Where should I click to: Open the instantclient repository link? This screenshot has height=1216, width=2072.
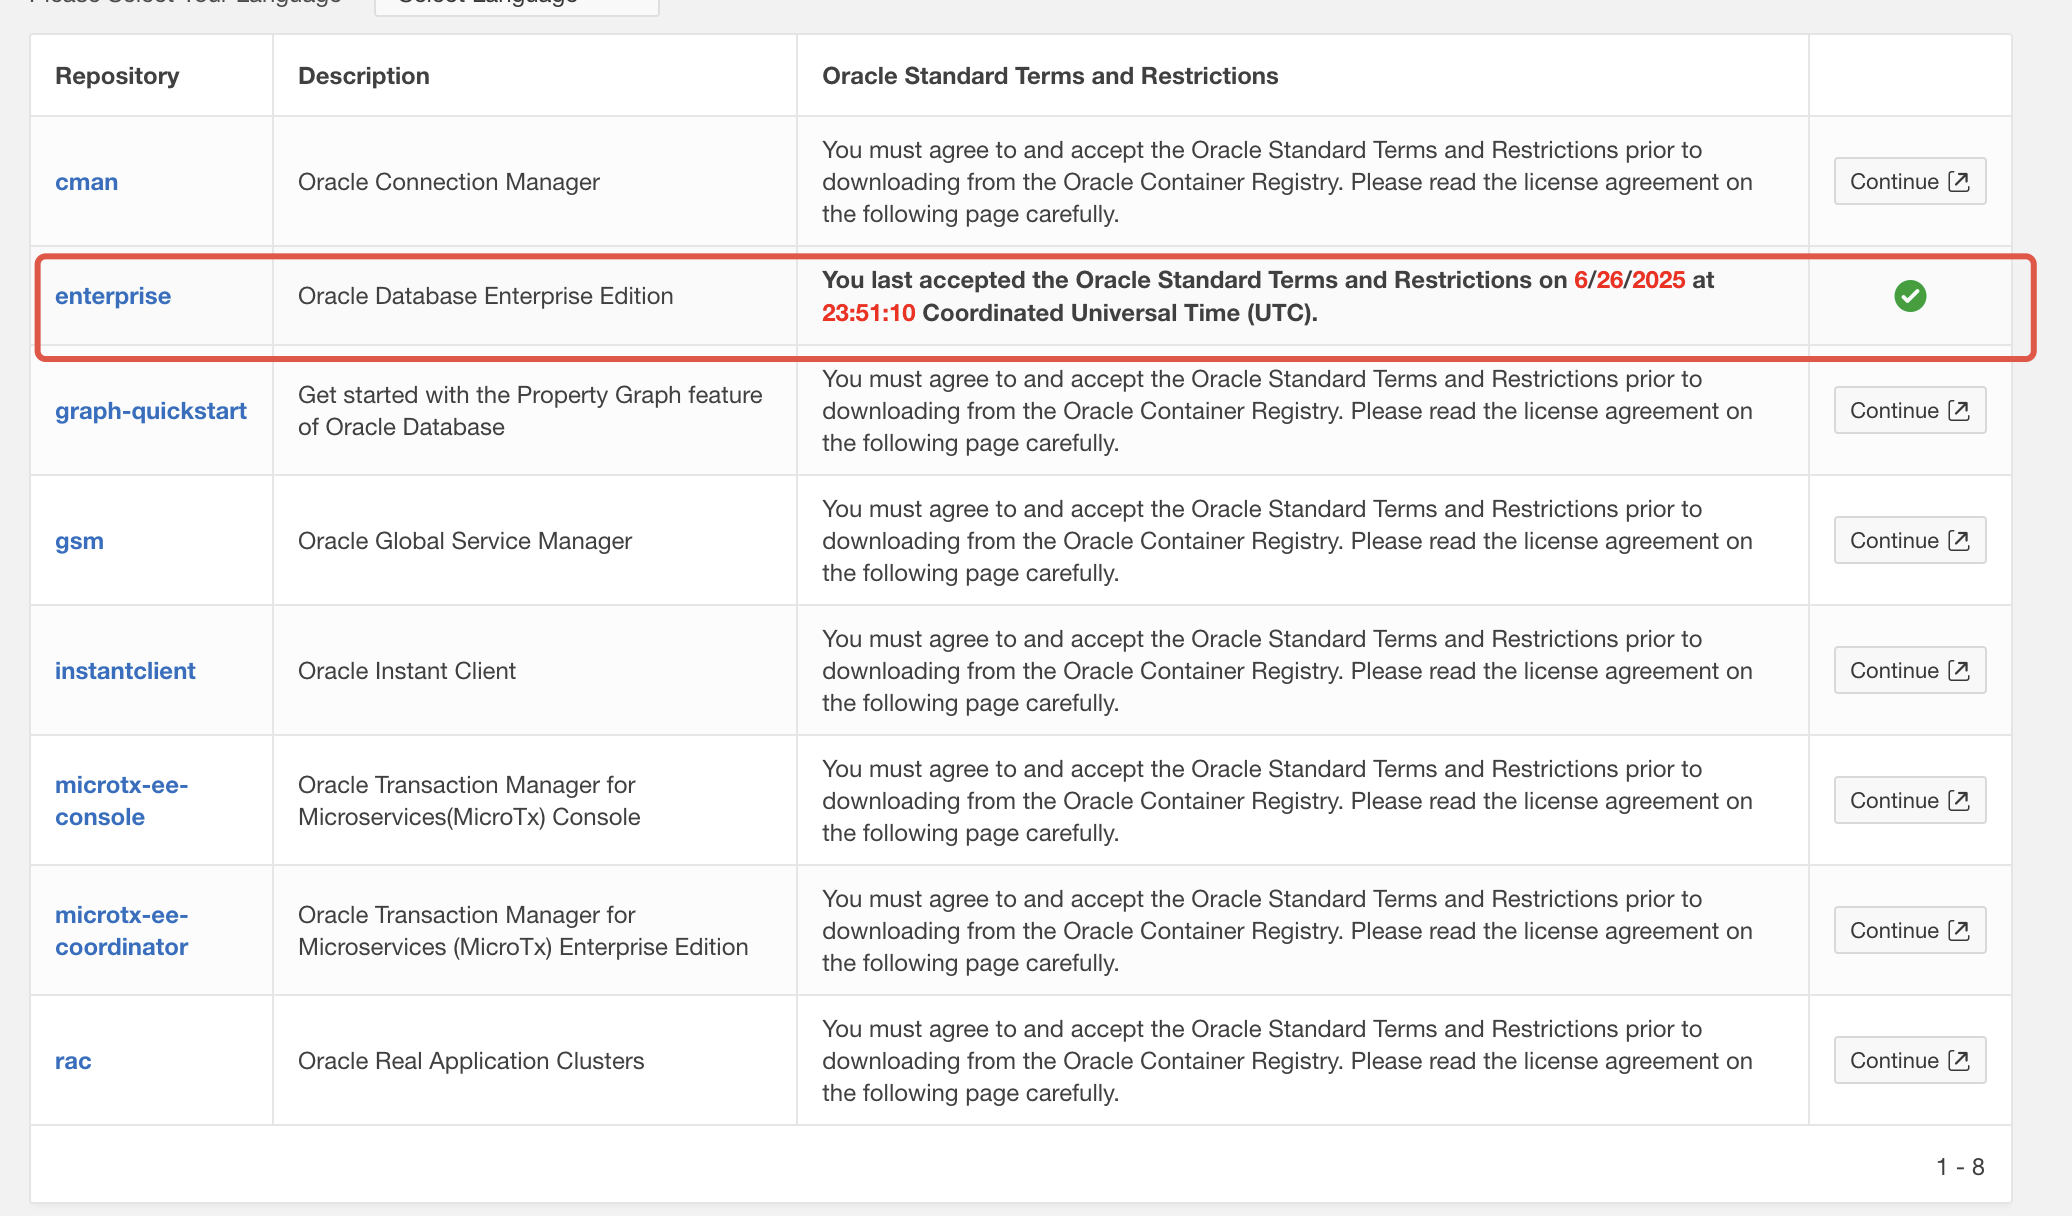click(125, 671)
